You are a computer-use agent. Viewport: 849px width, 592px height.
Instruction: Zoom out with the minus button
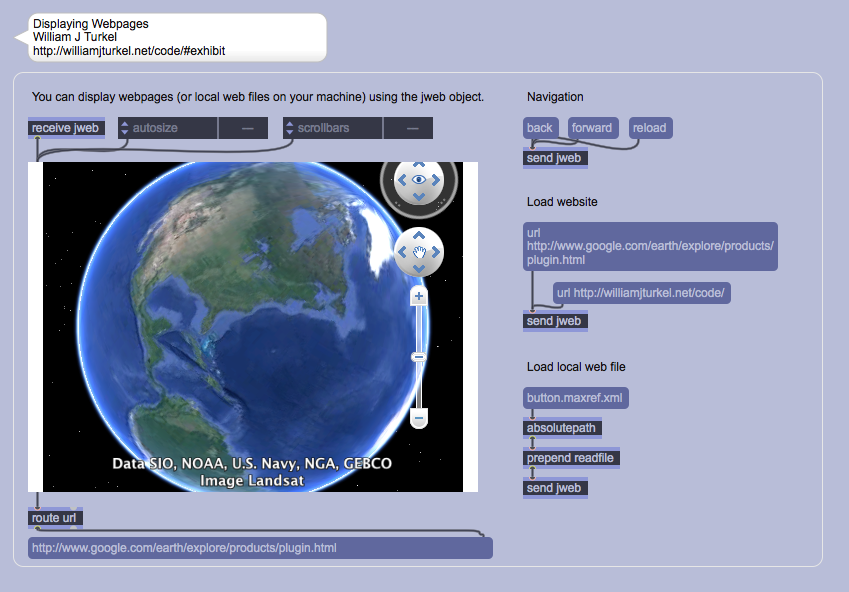point(419,416)
